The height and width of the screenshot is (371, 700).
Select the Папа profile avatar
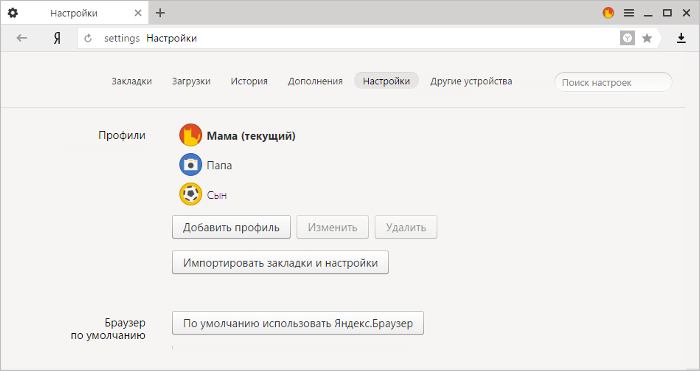coord(191,165)
